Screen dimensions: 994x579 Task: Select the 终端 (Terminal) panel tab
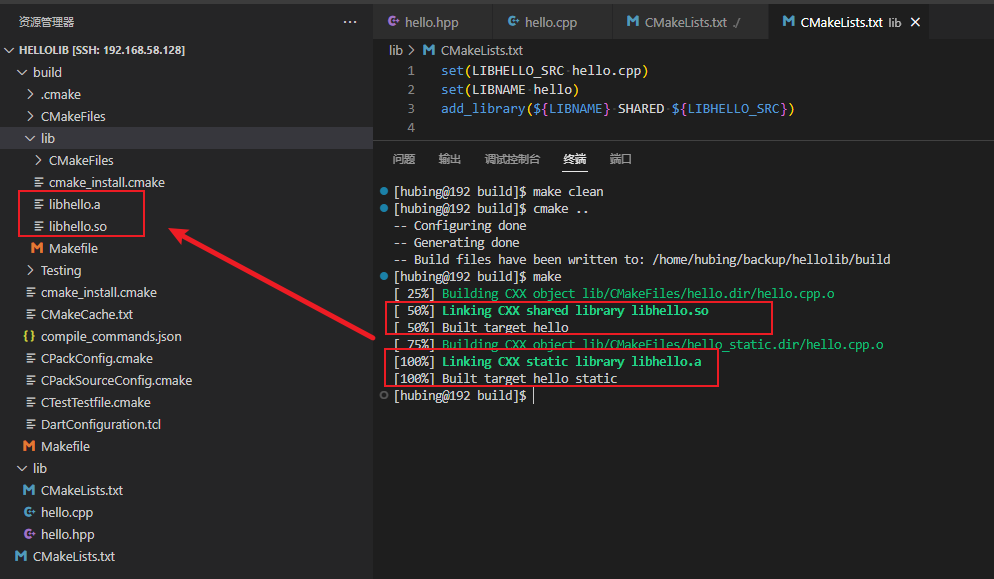[575, 159]
